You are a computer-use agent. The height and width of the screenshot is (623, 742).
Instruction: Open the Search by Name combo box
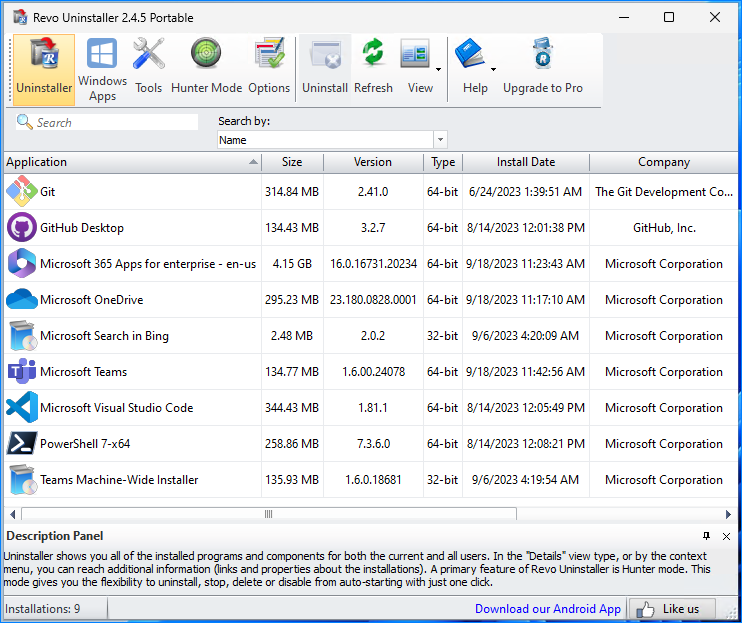[332, 140]
